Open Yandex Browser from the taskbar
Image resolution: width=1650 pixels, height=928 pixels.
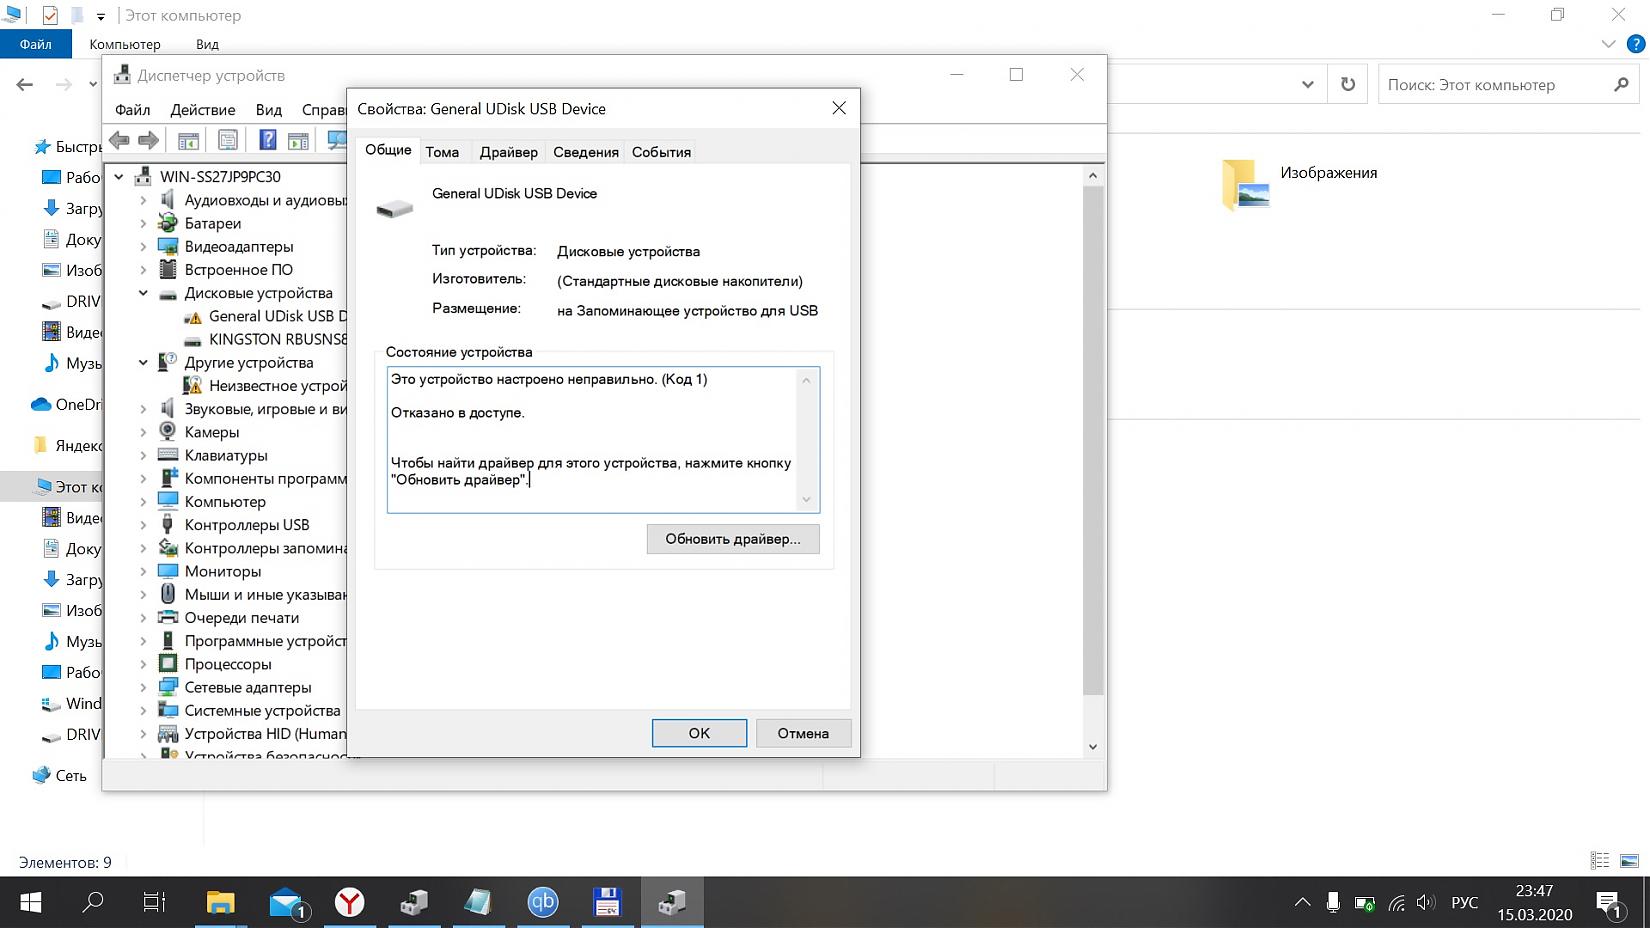click(349, 903)
